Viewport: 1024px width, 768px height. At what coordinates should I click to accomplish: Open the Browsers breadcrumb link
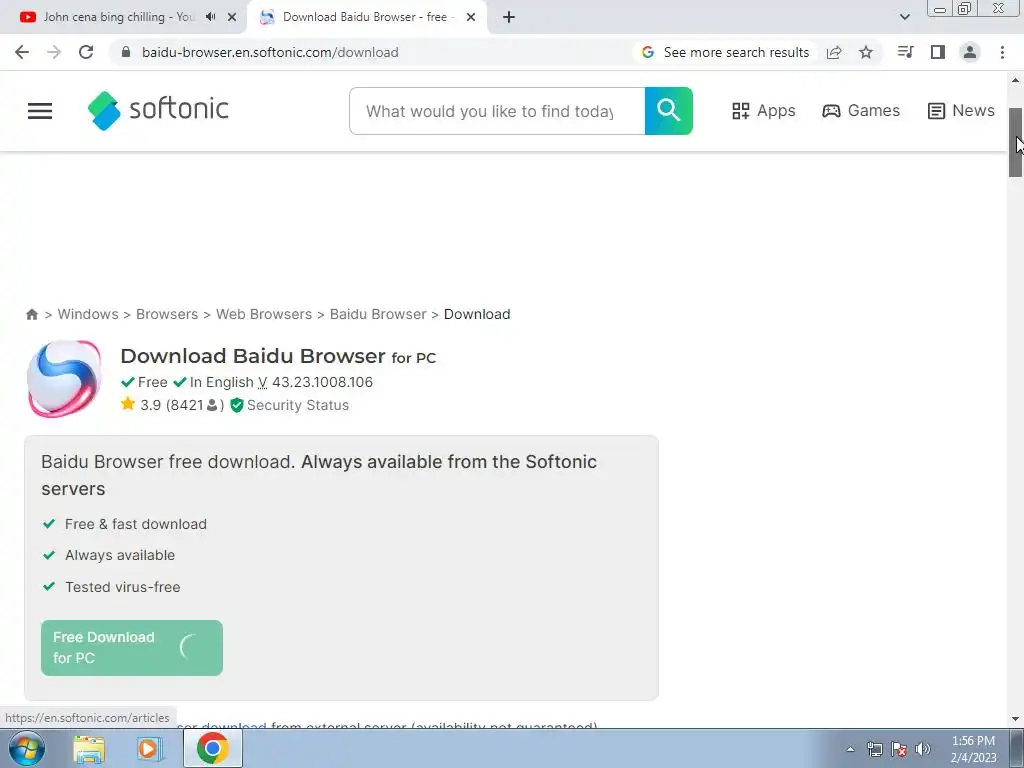point(167,314)
